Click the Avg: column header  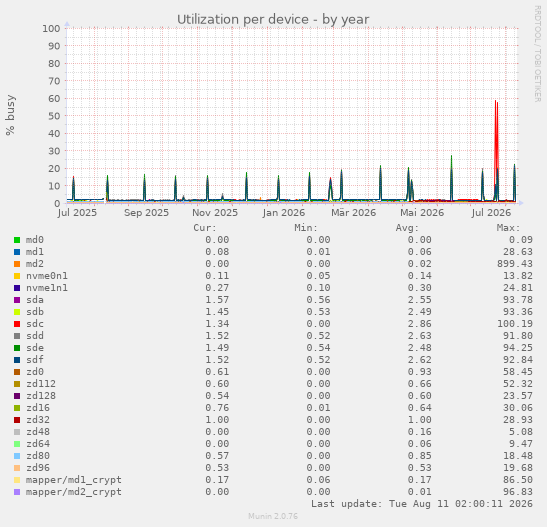click(x=407, y=228)
